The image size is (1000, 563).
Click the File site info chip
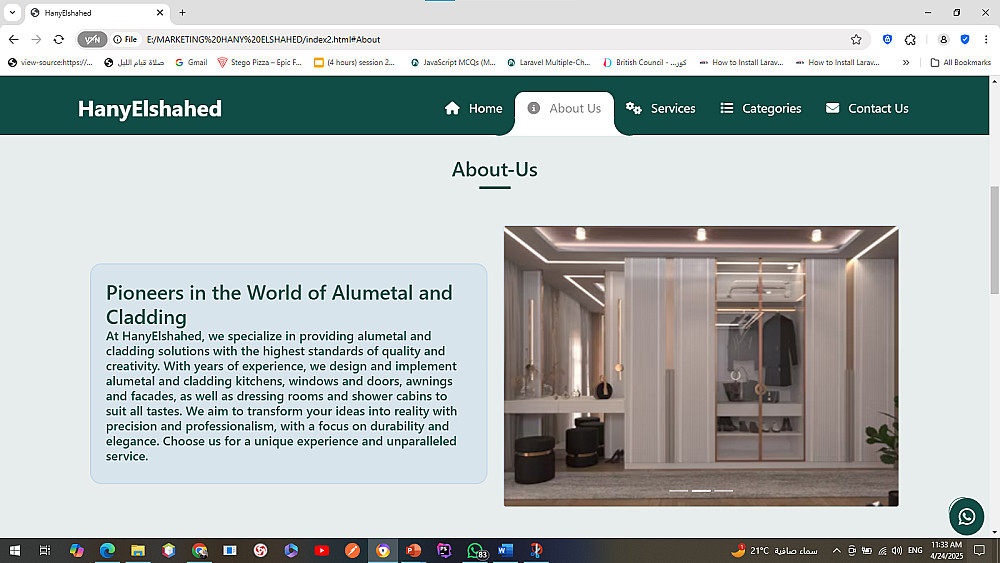coord(126,40)
